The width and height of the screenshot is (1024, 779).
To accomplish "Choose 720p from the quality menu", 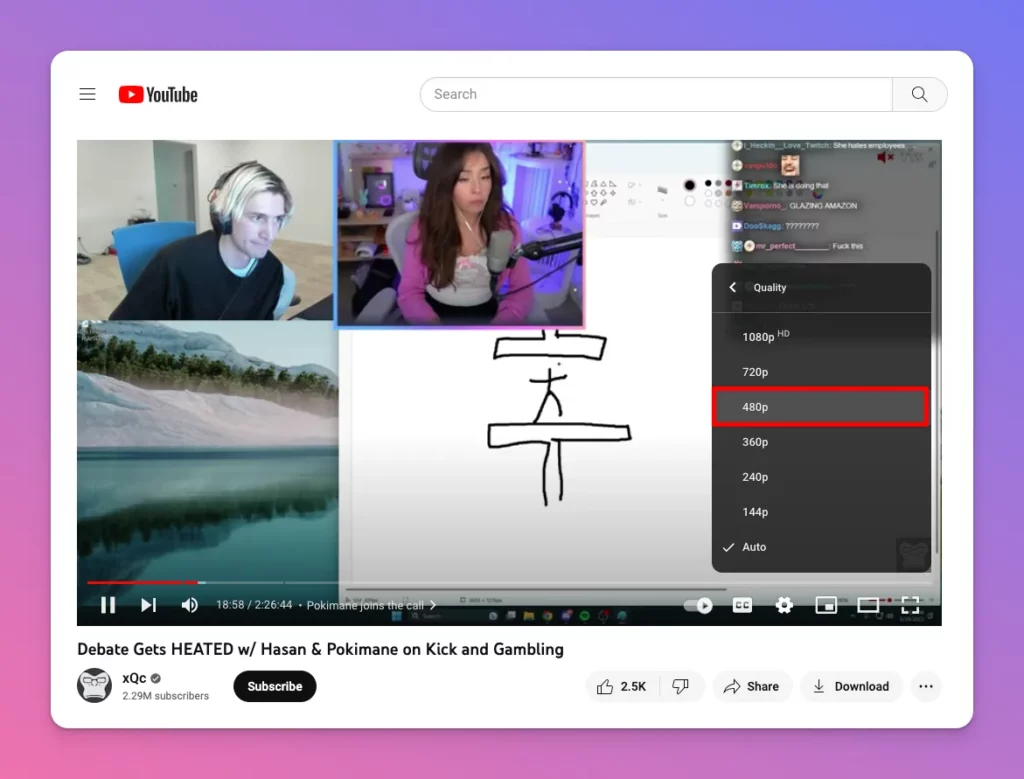I will [755, 372].
